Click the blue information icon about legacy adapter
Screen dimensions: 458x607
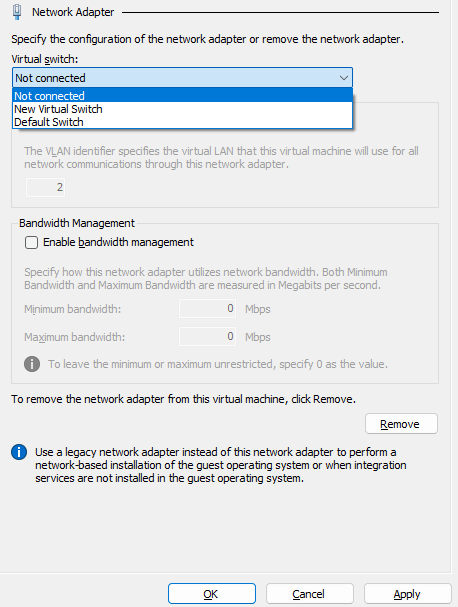coord(19,452)
